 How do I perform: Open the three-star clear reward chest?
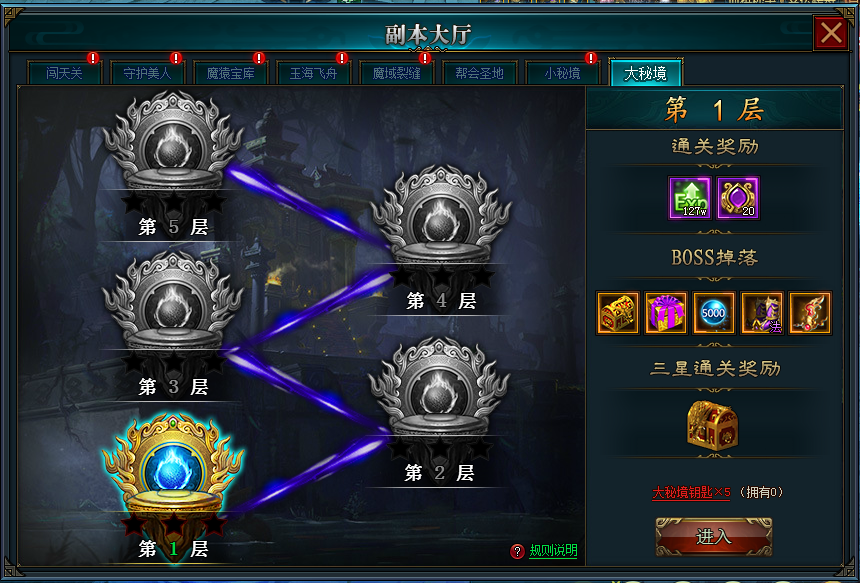pyautogui.click(x=712, y=426)
